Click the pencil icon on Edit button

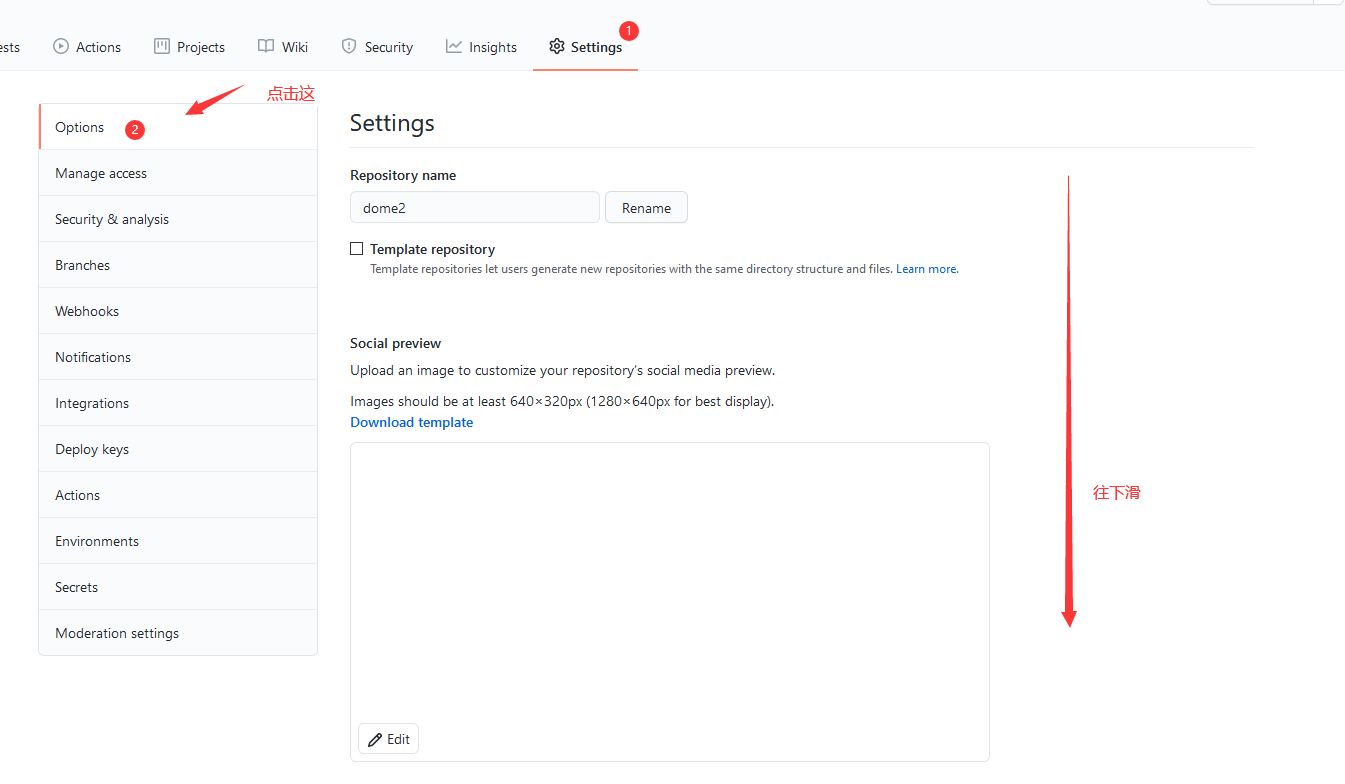(x=375, y=739)
